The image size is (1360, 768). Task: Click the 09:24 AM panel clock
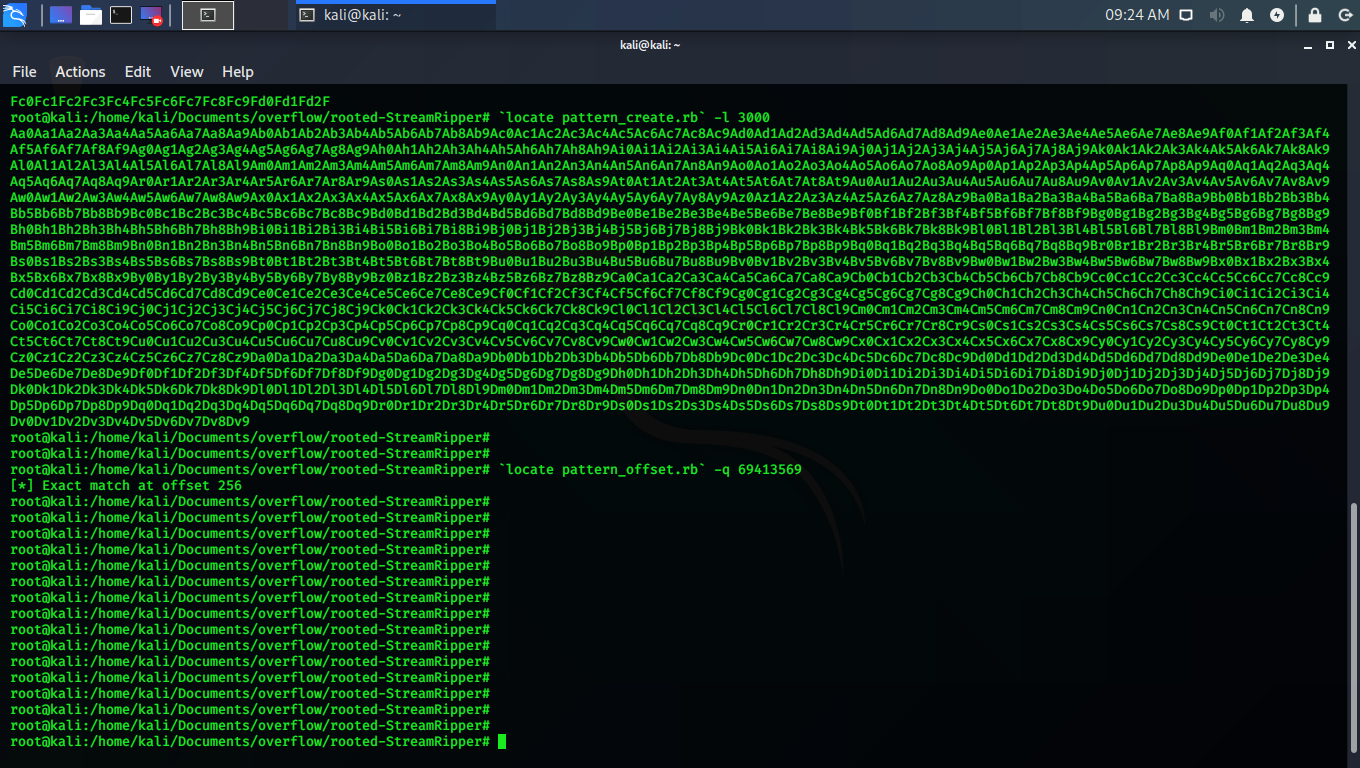(x=1137, y=15)
